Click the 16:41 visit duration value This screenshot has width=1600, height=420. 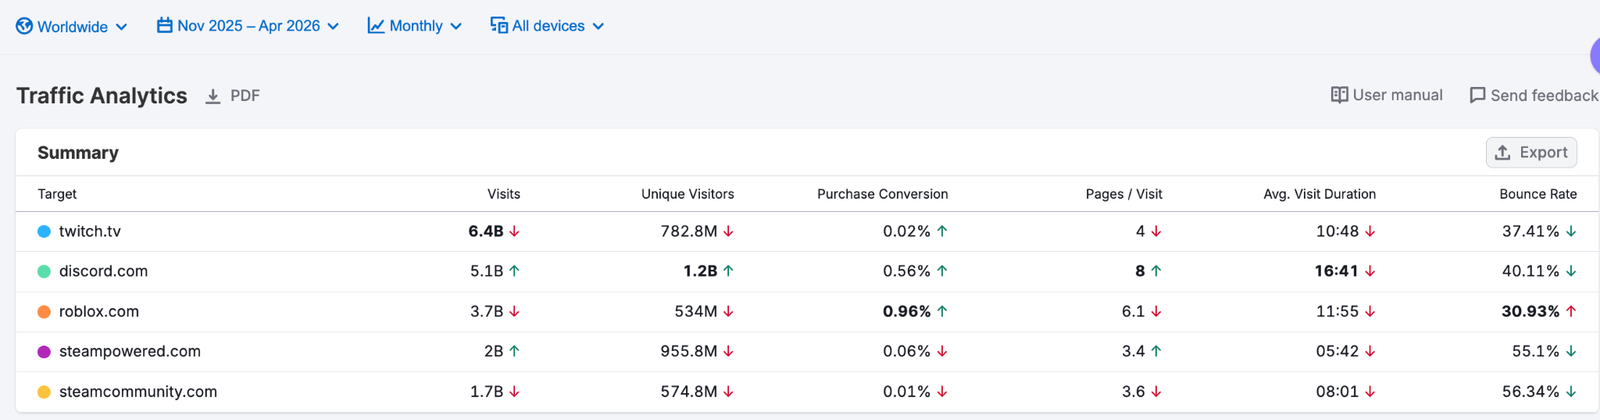point(1337,271)
